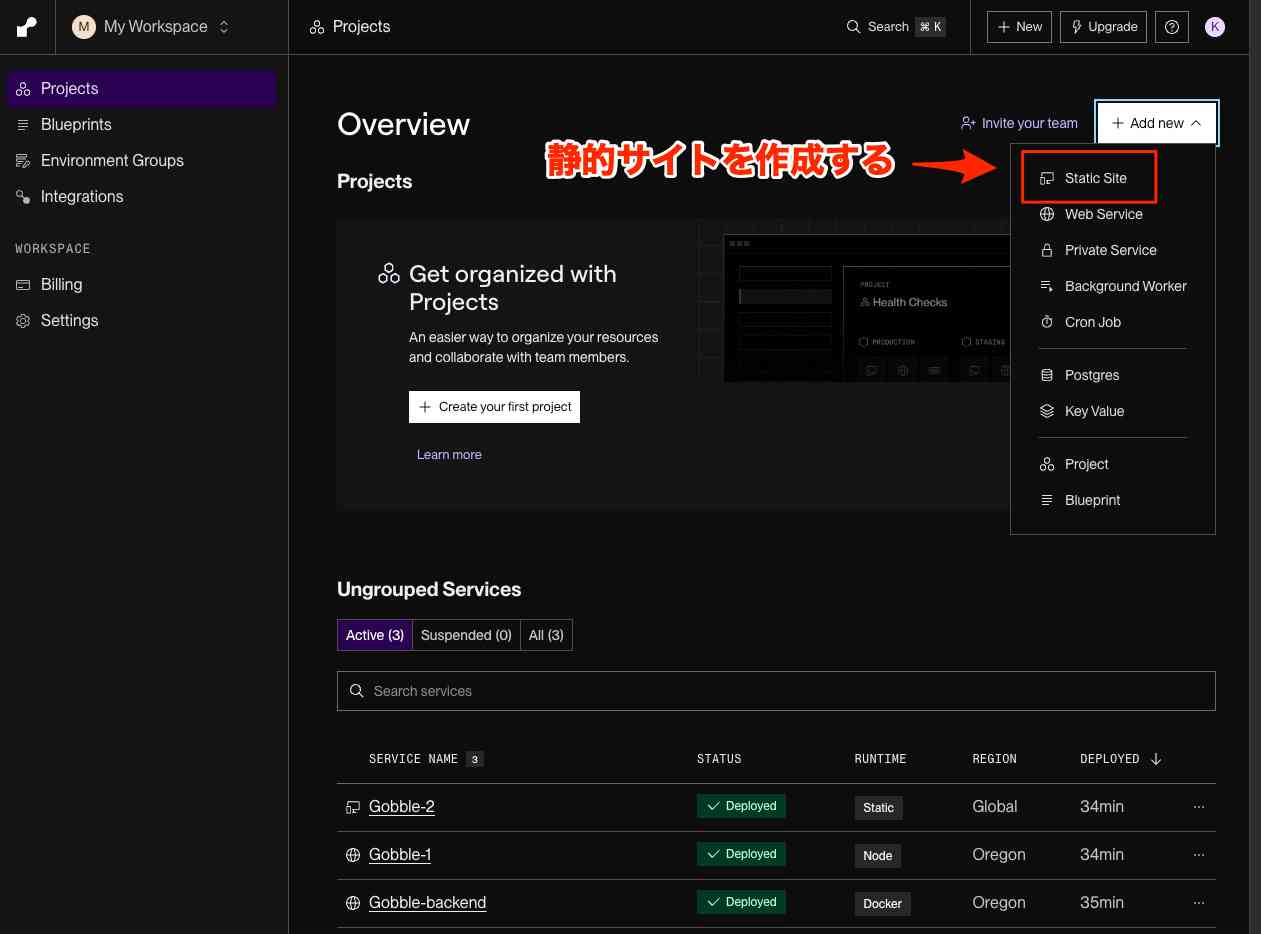
Task: Click the Search services input field
Action: coord(776,691)
